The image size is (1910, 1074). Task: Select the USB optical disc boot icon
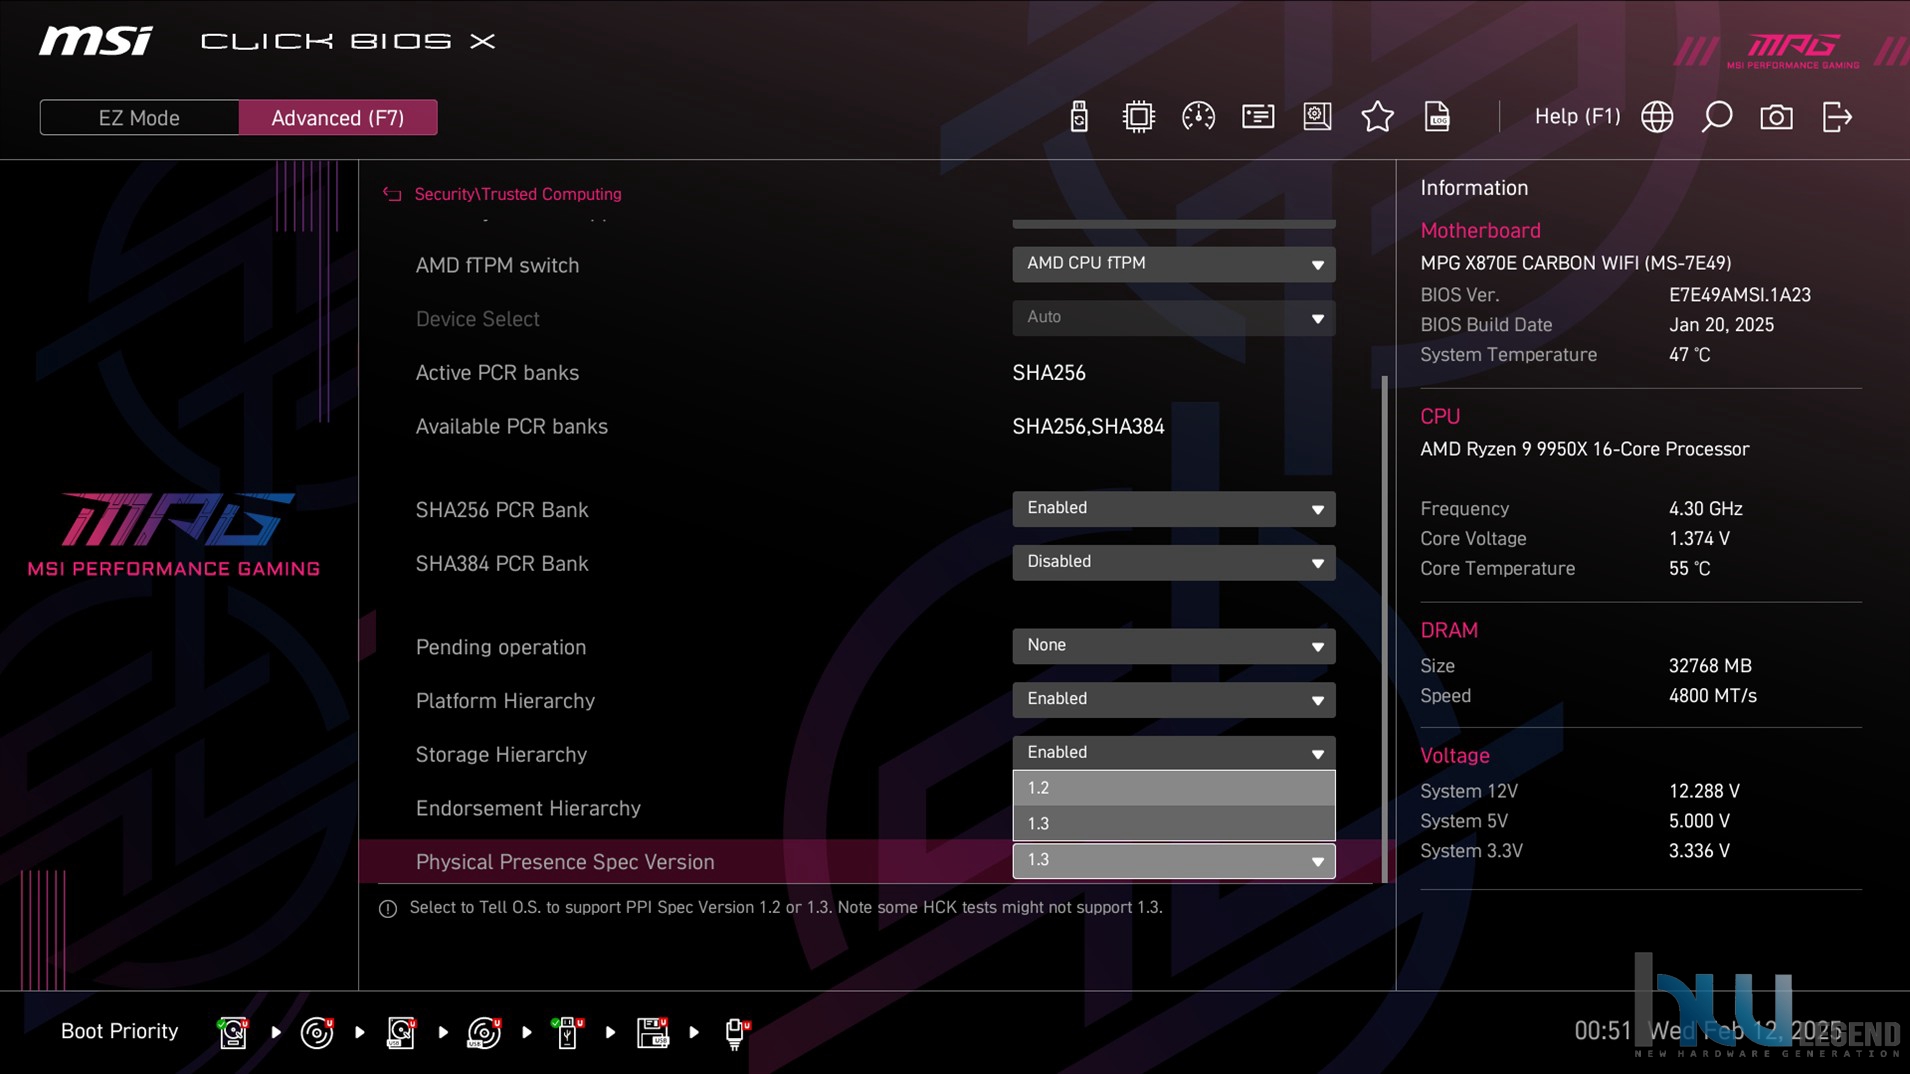coord(484,1032)
